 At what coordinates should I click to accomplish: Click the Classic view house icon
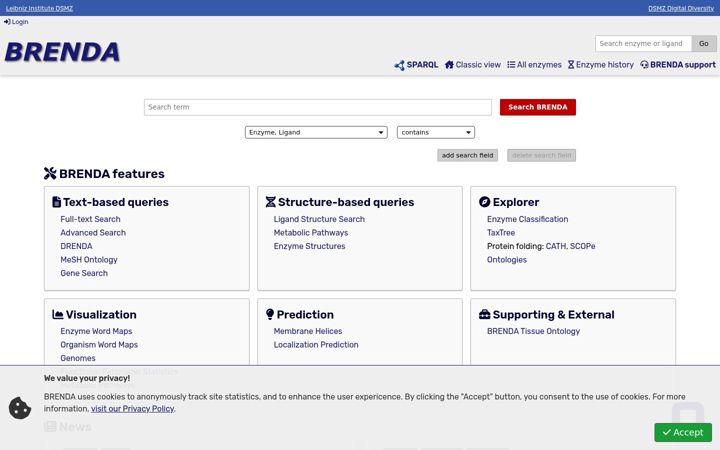tap(449, 65)
